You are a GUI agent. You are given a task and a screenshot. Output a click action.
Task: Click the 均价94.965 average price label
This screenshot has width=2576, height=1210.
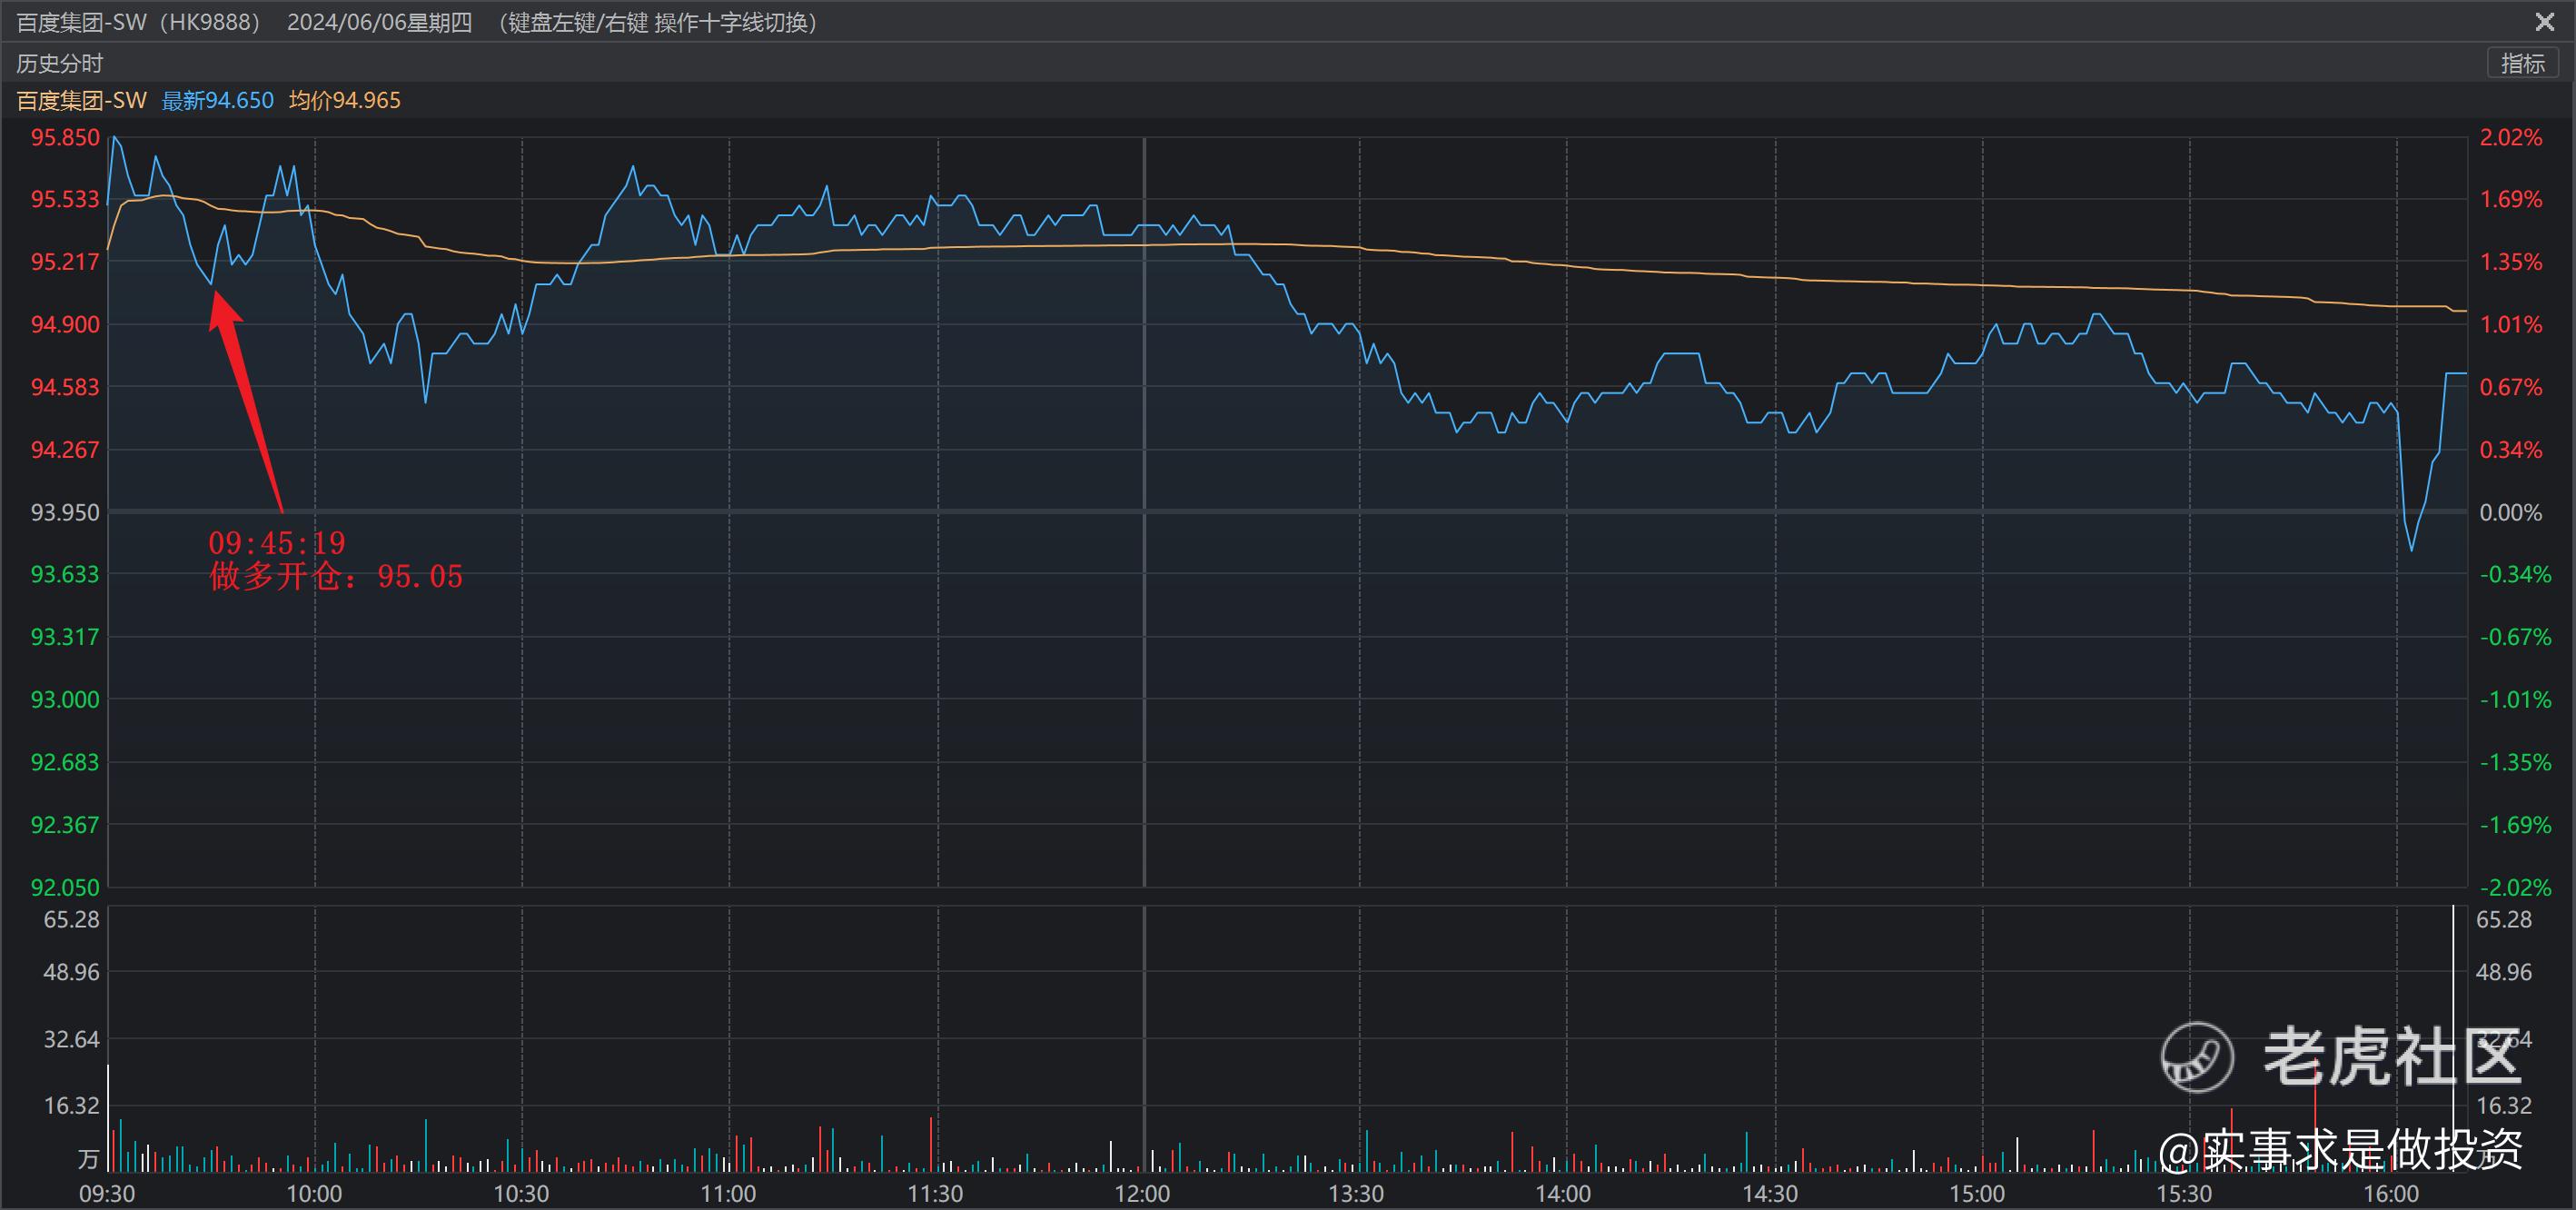coord(344,100)
